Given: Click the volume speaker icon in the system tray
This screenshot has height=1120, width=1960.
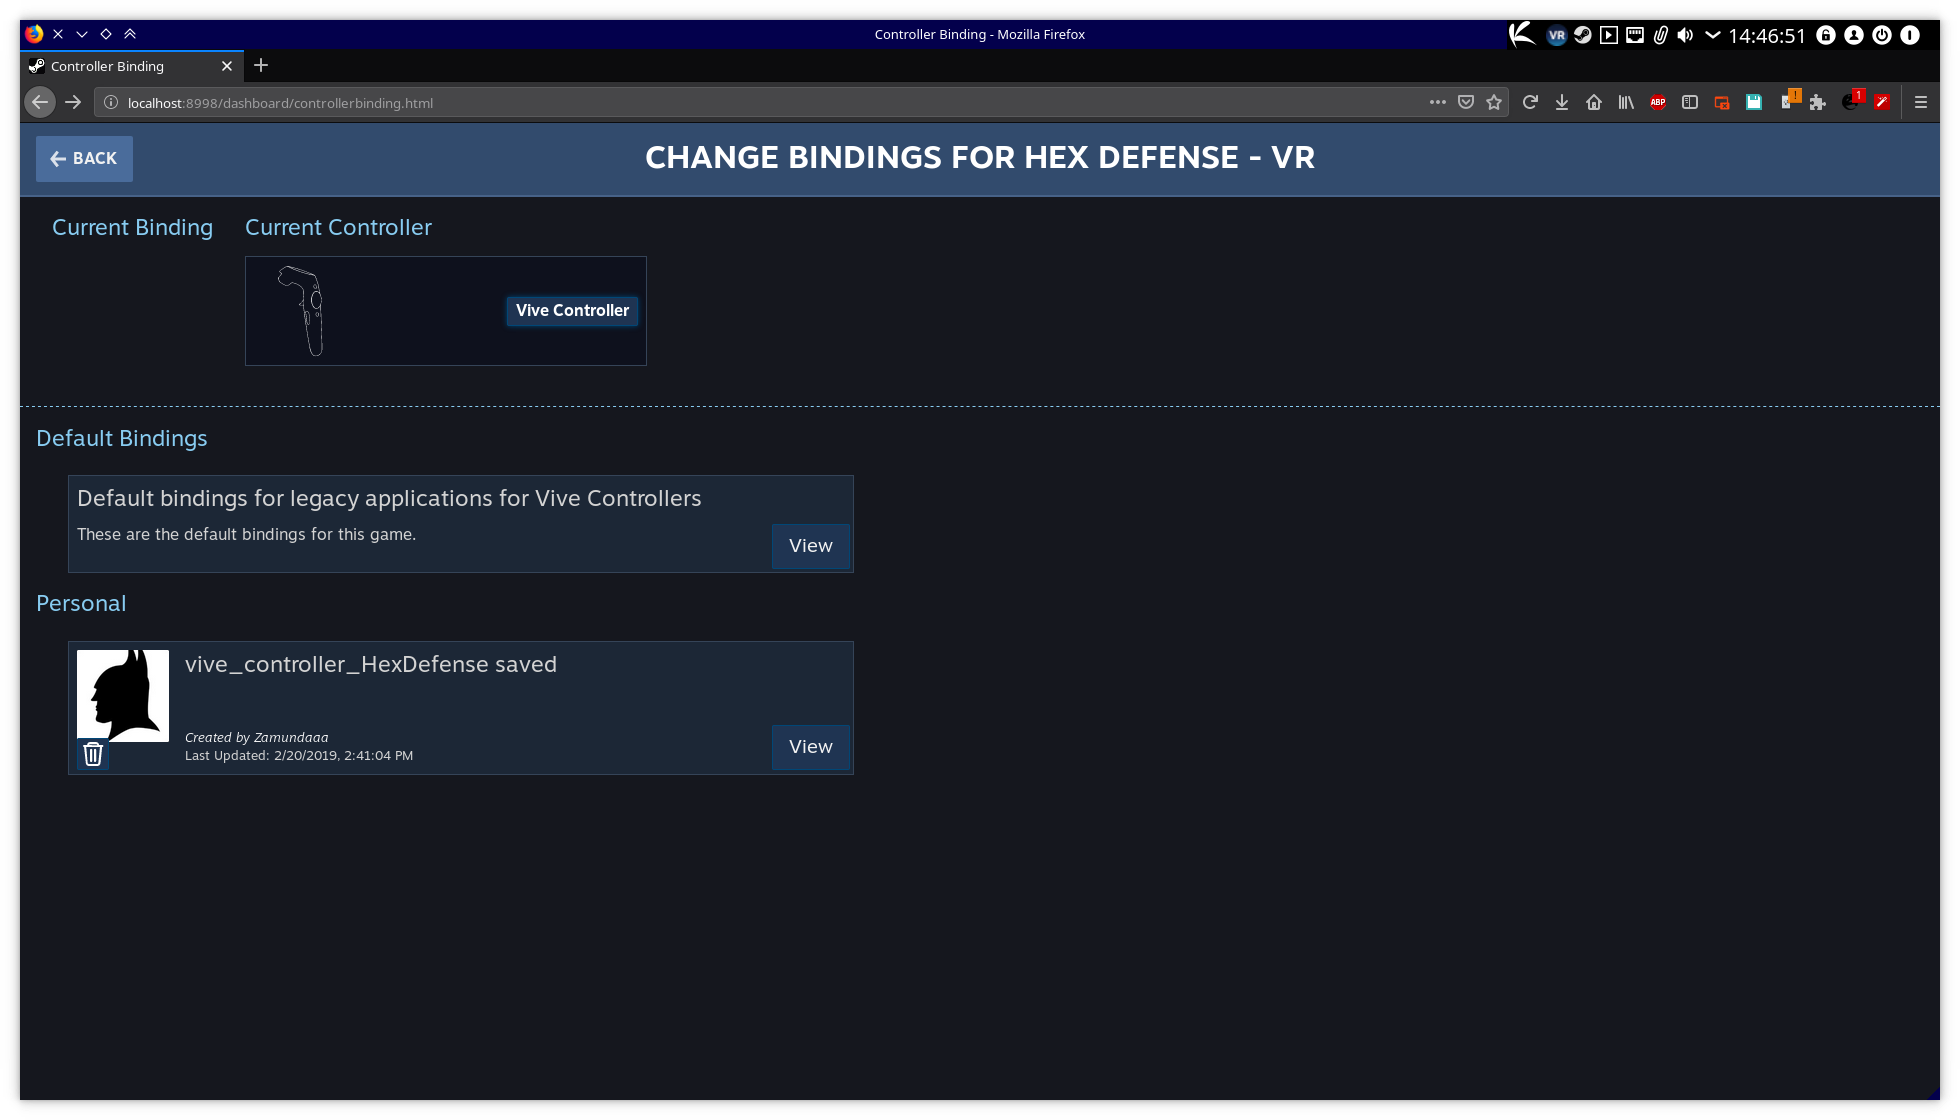Looking at the screenshot, I should tap(1685, 35).
